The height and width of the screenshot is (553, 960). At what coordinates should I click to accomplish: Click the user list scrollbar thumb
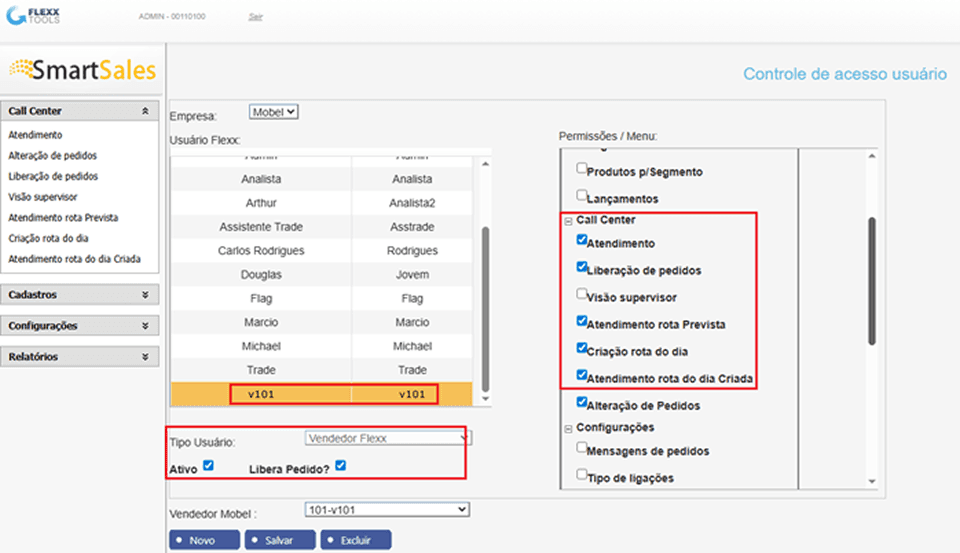pyautogui.click(x=486, y=309)
